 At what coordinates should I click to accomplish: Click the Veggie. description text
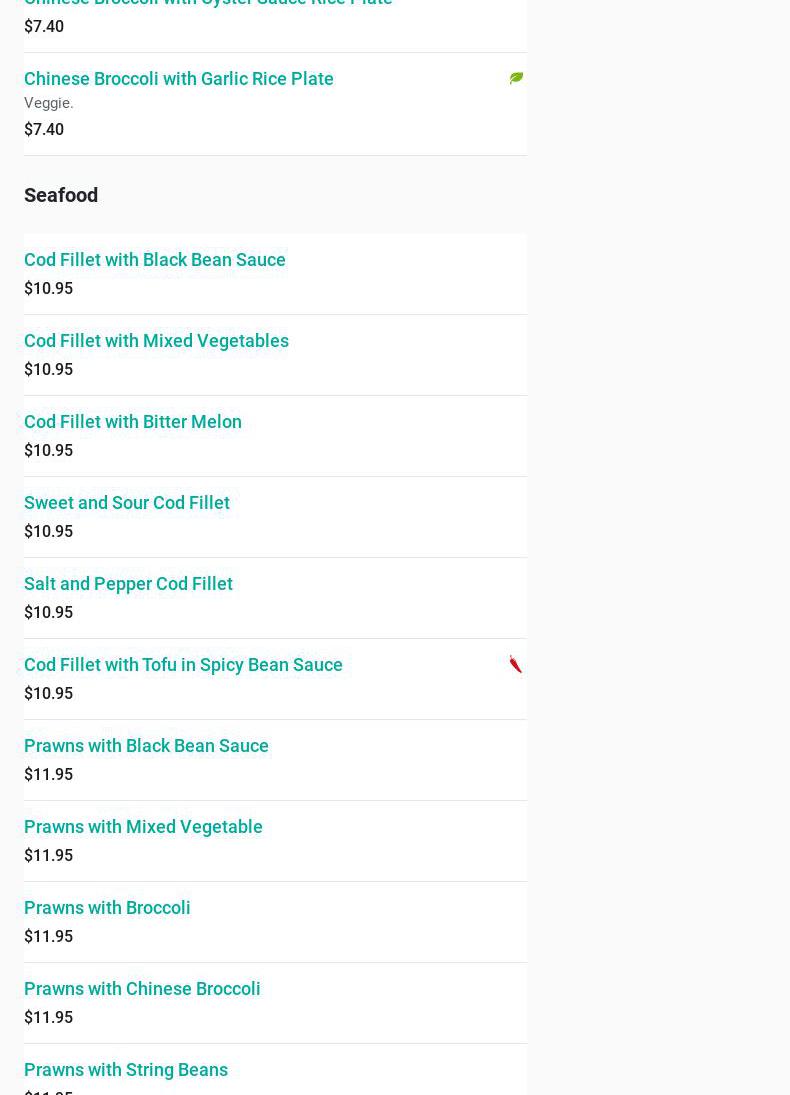point(49,103)
